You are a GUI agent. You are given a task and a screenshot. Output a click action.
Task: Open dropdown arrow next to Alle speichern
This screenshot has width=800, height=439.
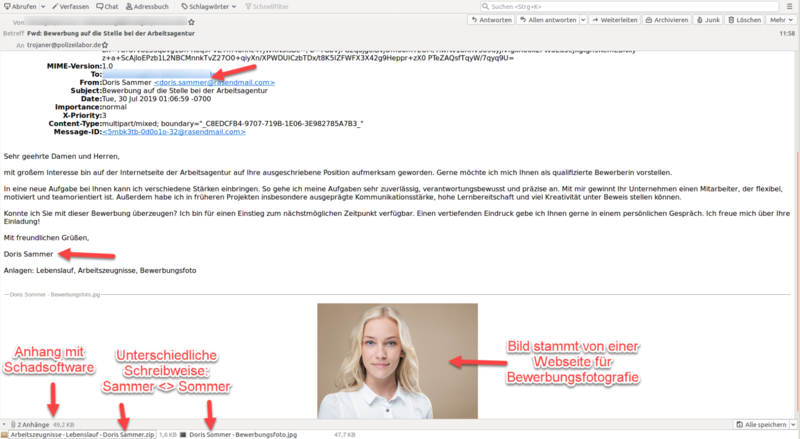(793, 425)
